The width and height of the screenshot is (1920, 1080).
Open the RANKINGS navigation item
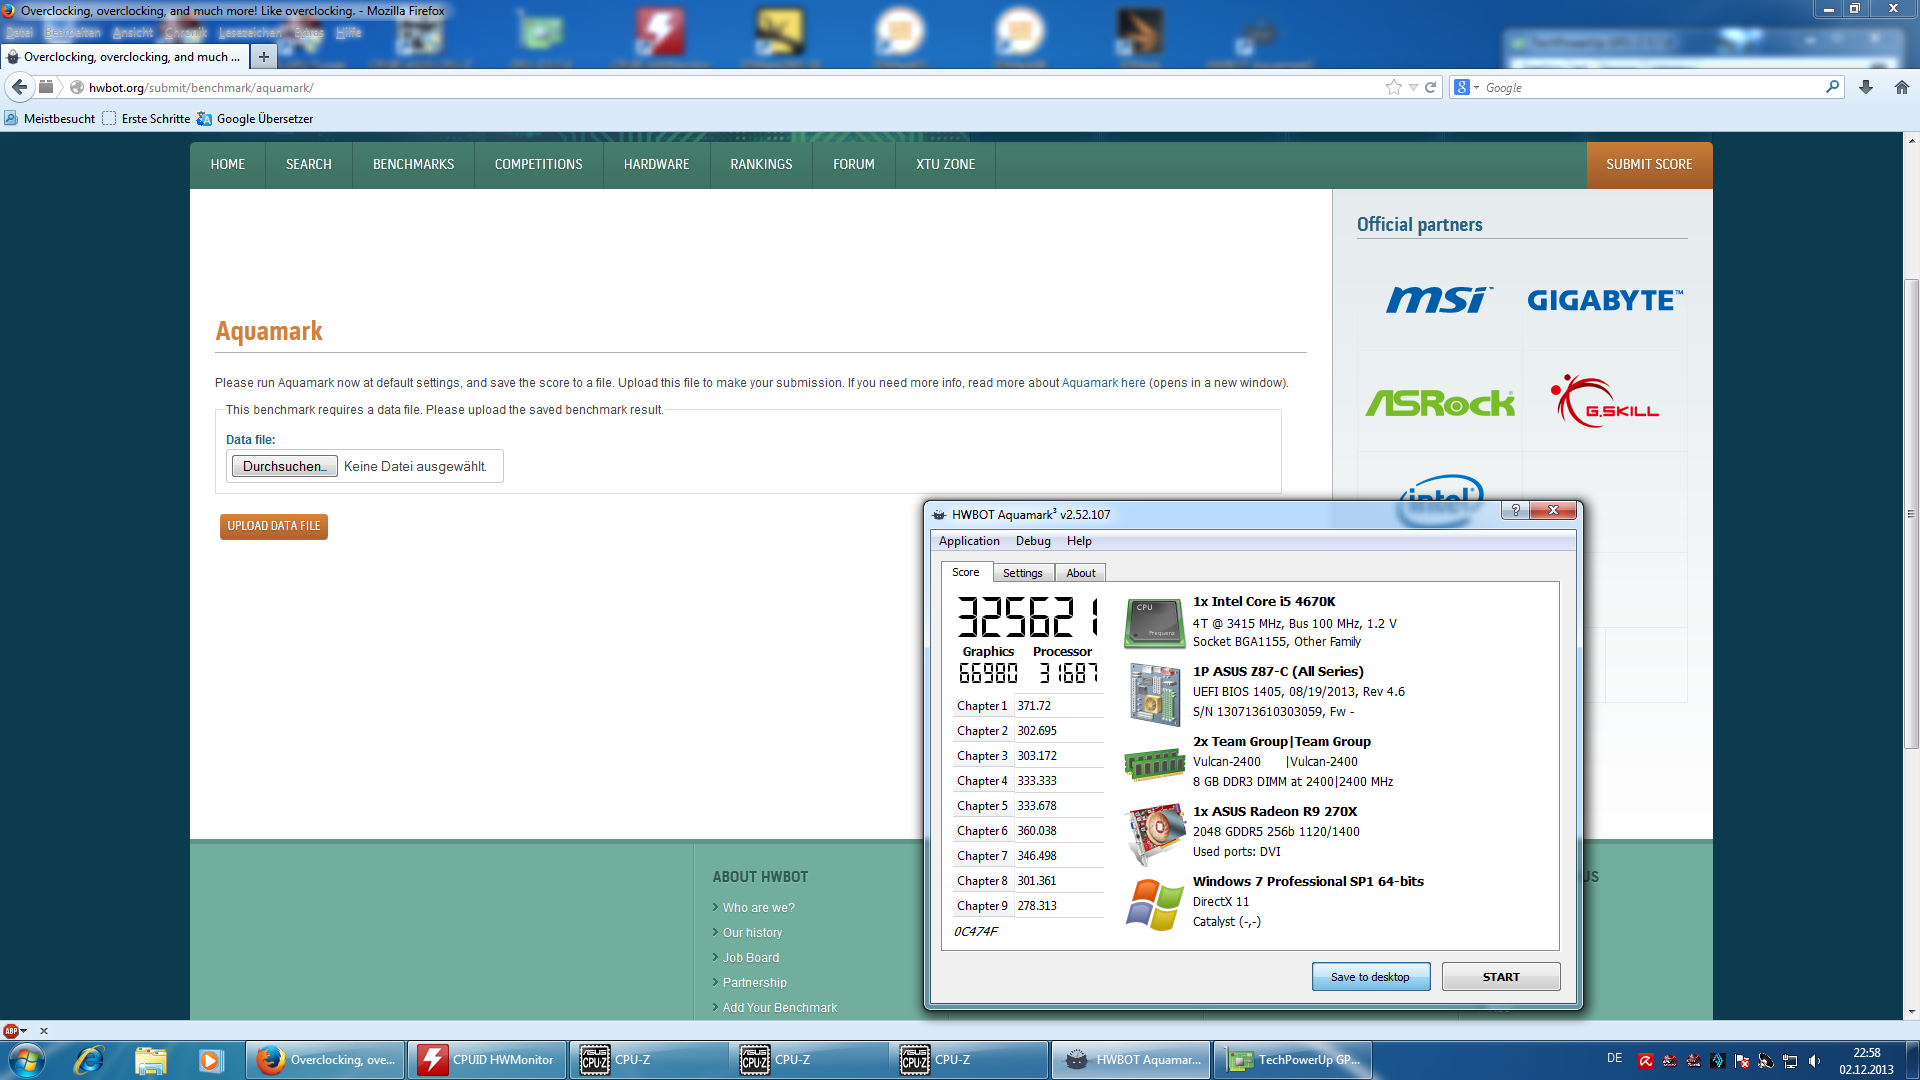pyautogui.click(x=761, y=165)
